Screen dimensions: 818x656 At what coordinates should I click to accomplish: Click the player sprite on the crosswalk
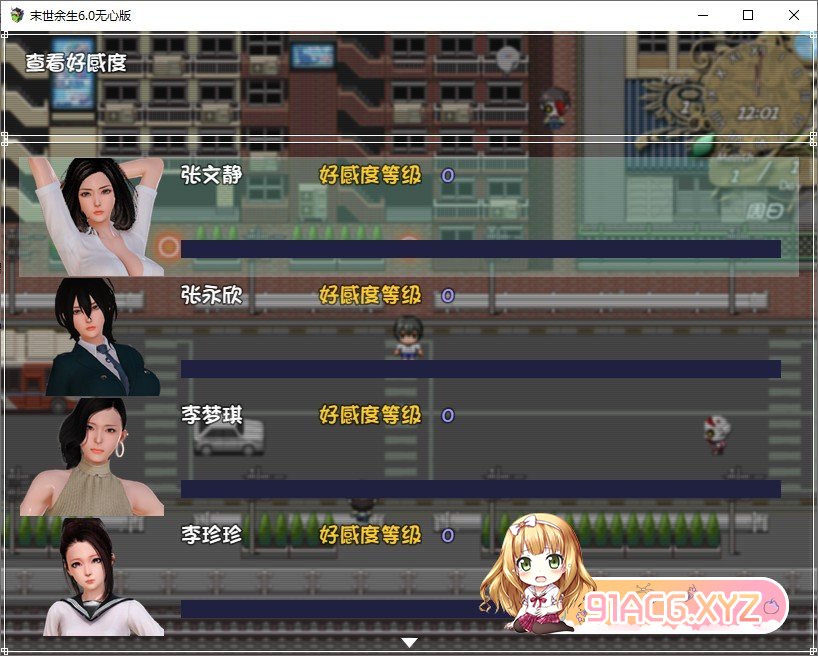pyautogui.click(x=406, y=336)
